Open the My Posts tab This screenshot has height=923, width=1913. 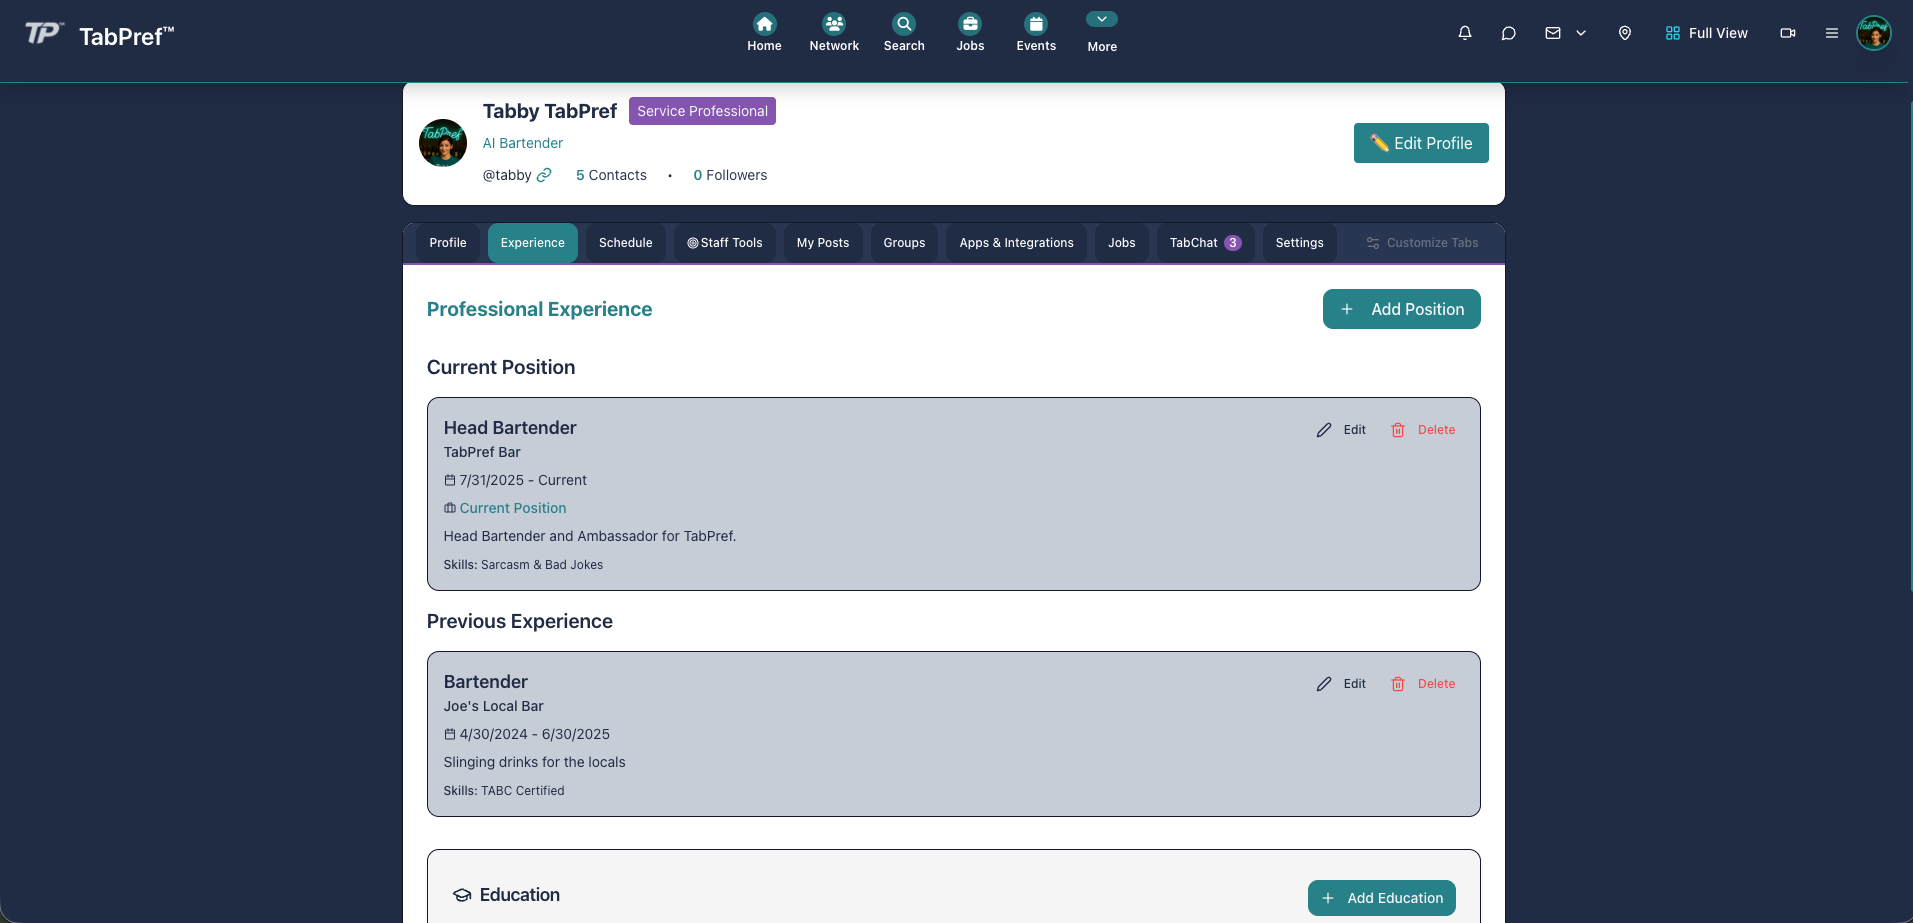pyautogui.click(x=823, y=243)
